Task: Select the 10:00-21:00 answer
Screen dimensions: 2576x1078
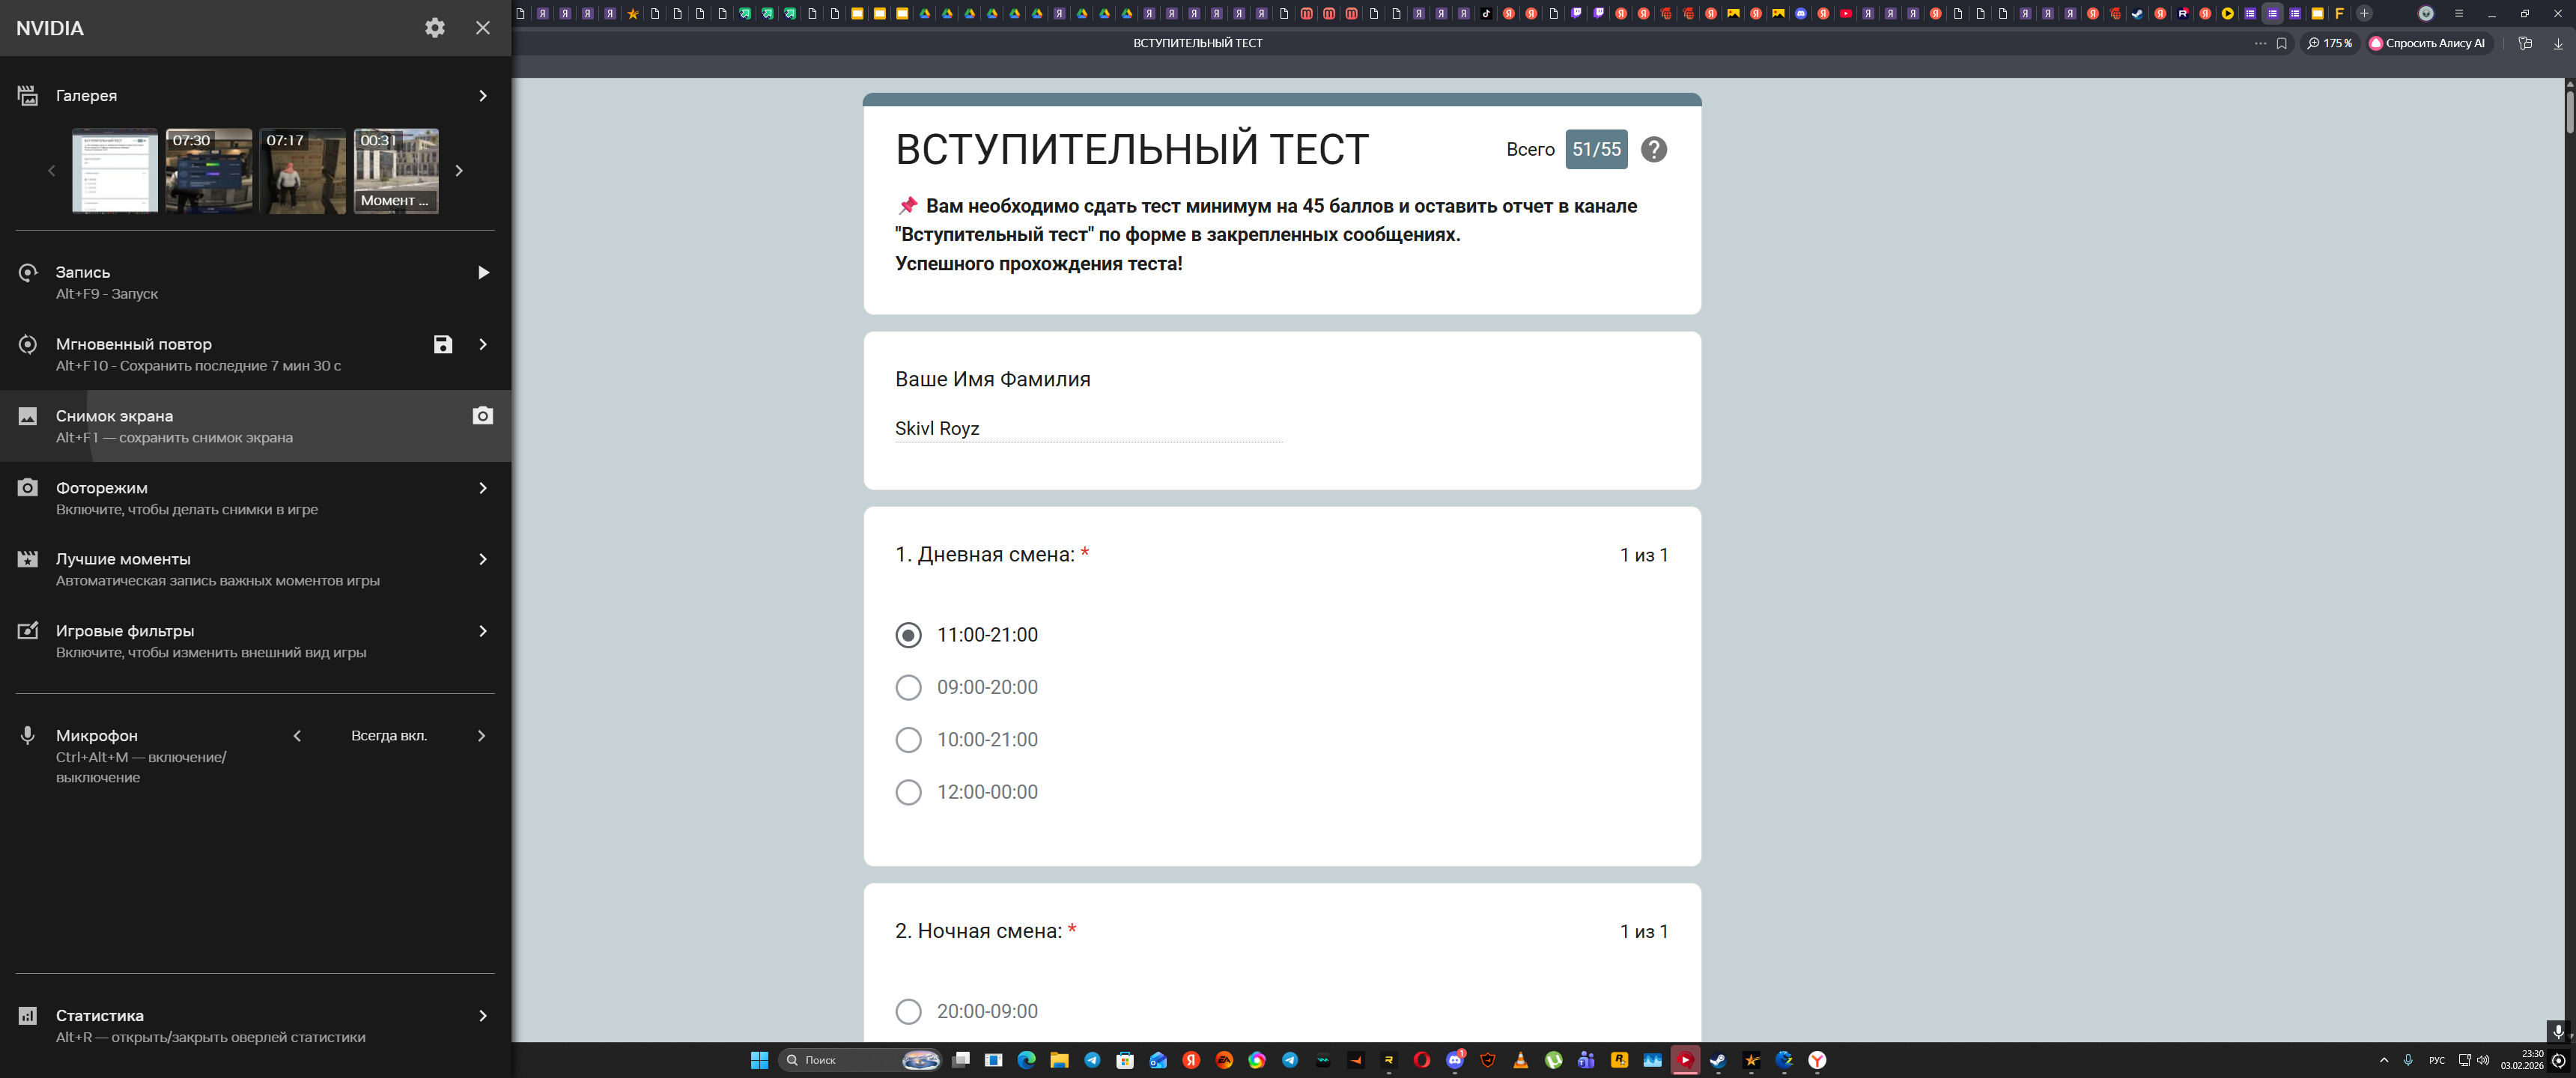Action: pyautogui.click(x=908, y=740)
